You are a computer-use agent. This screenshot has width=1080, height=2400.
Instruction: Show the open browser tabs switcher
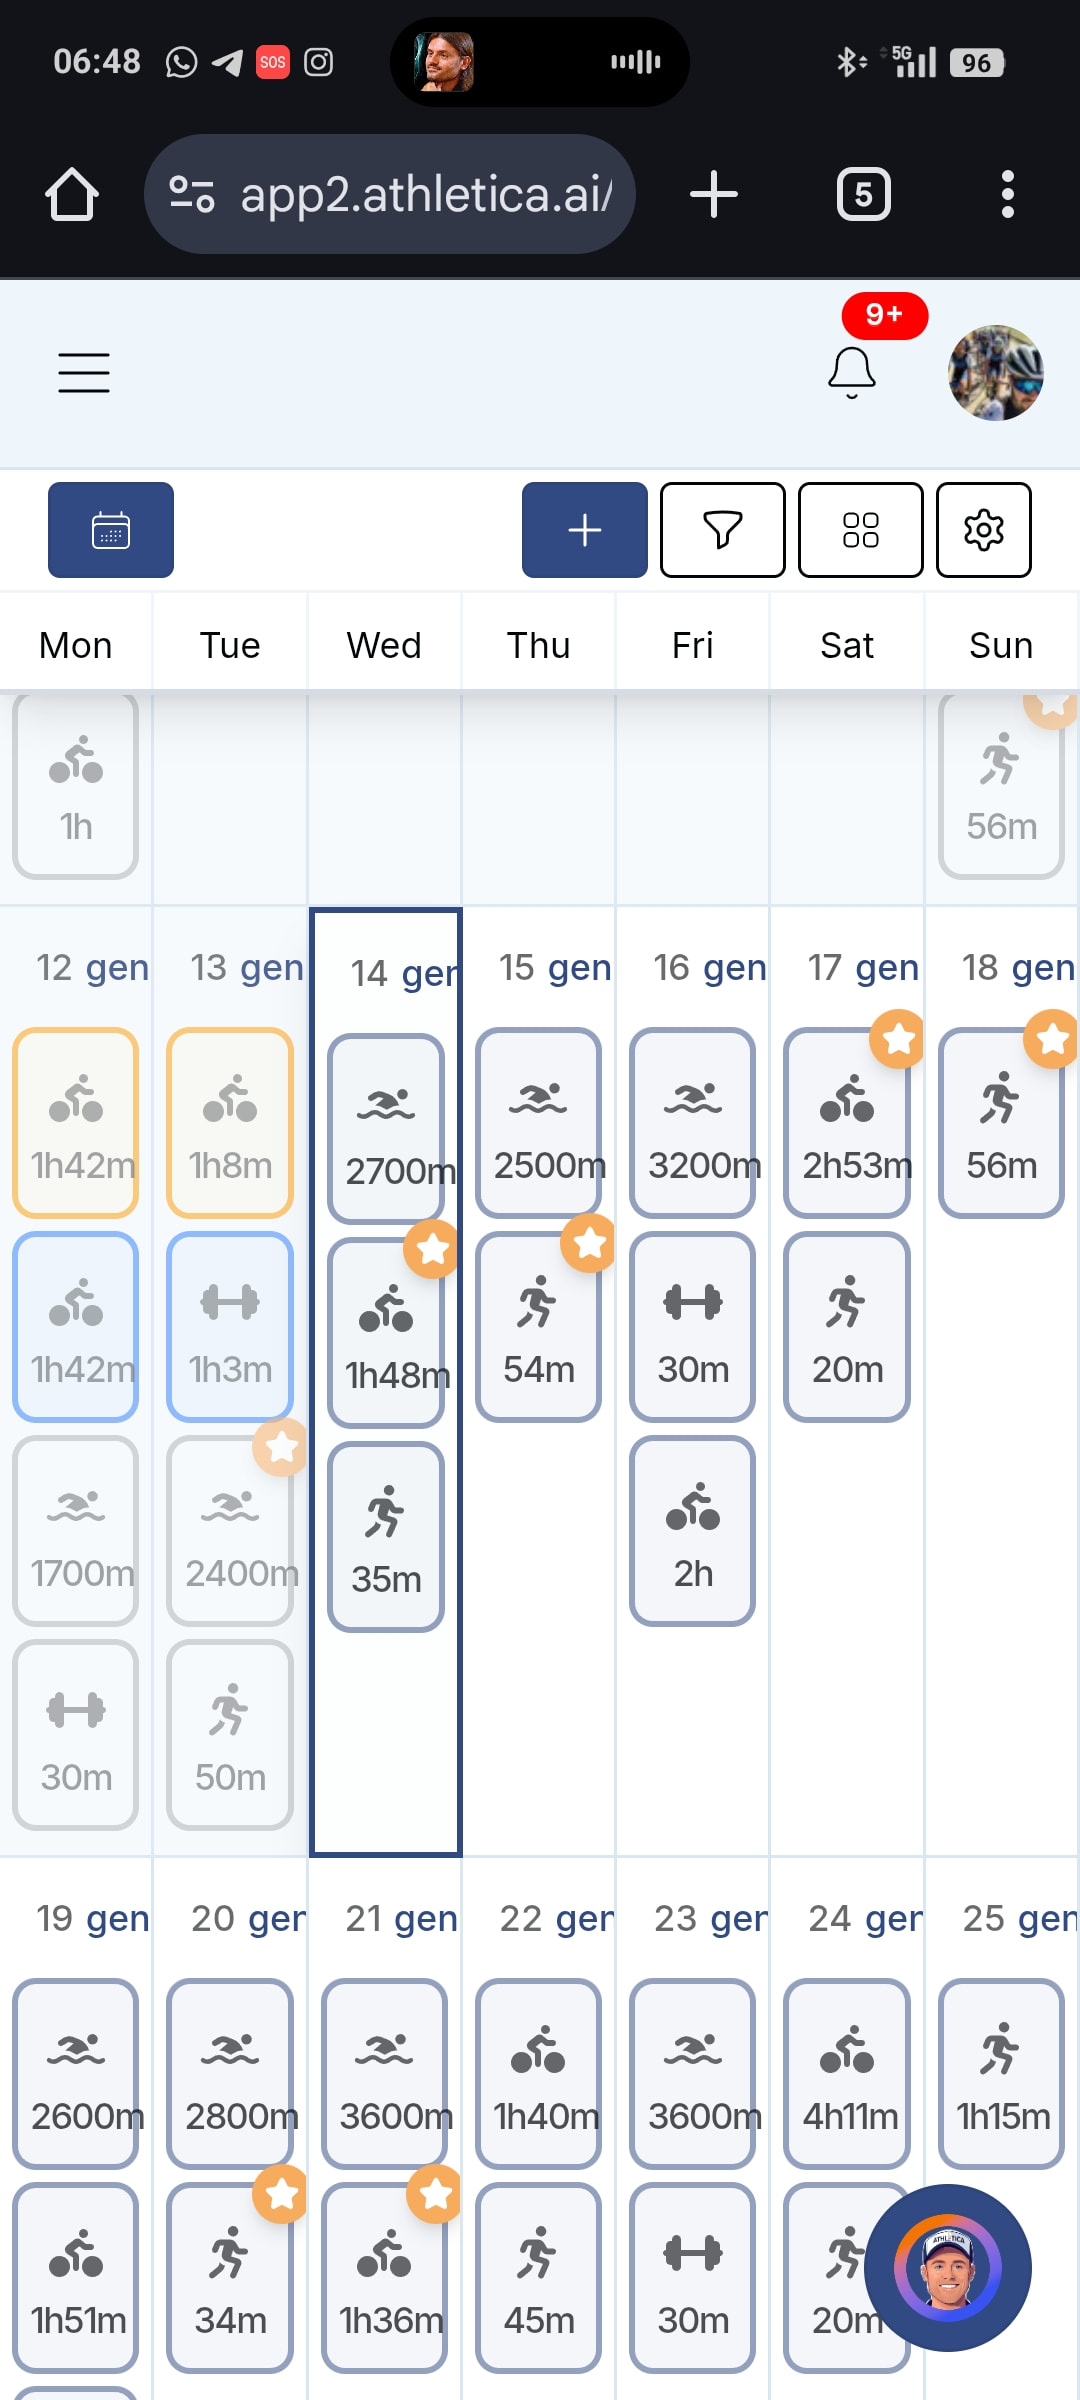click(863, 194)
